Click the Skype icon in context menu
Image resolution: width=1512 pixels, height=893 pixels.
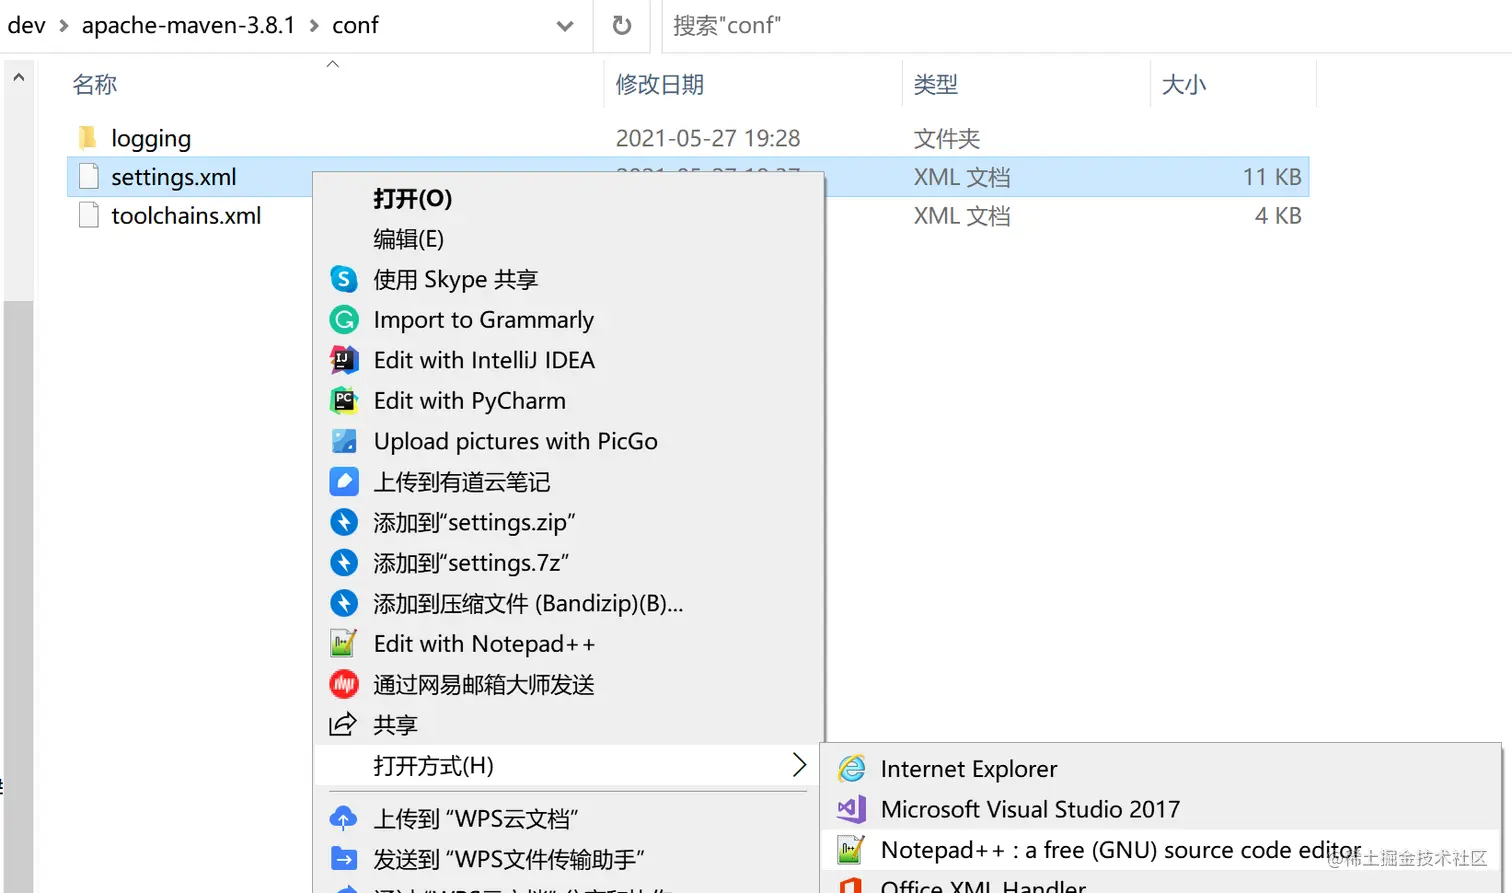344,279
